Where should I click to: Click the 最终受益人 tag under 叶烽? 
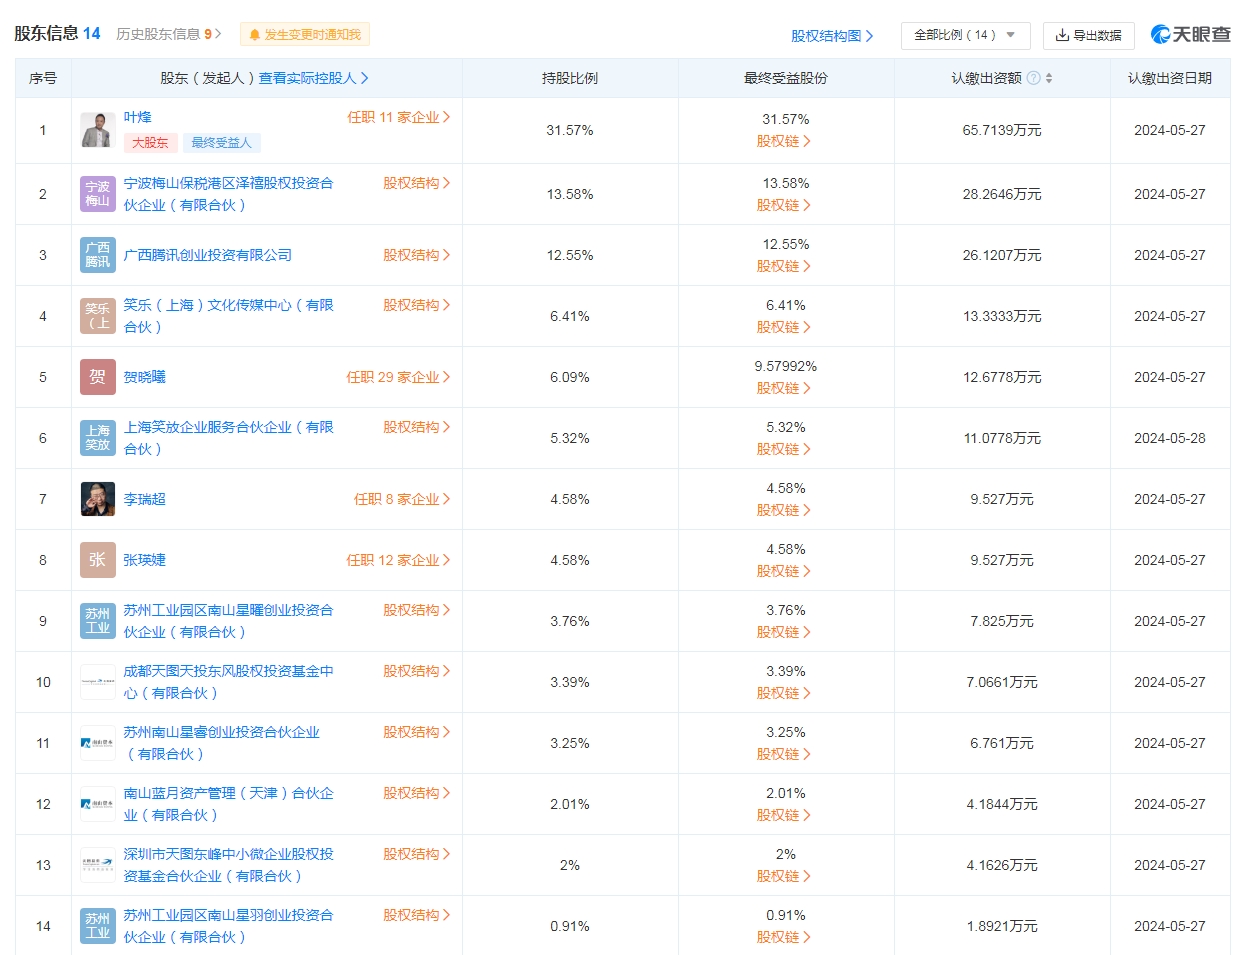click(x=221, y=144)
